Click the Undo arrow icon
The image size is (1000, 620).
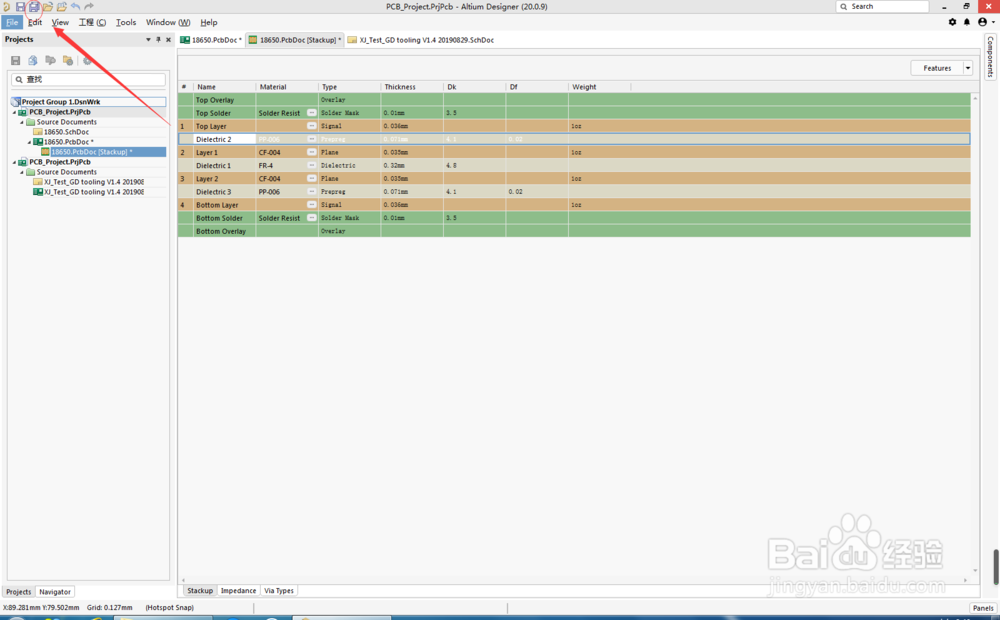[75, 7]
